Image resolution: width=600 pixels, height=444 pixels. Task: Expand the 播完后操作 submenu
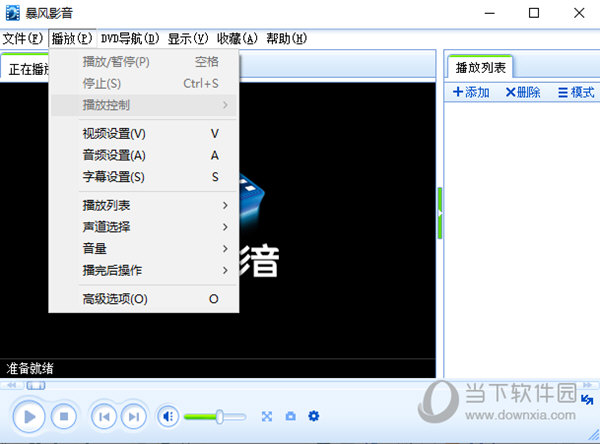pyautogui.click(x=144, y=271)
